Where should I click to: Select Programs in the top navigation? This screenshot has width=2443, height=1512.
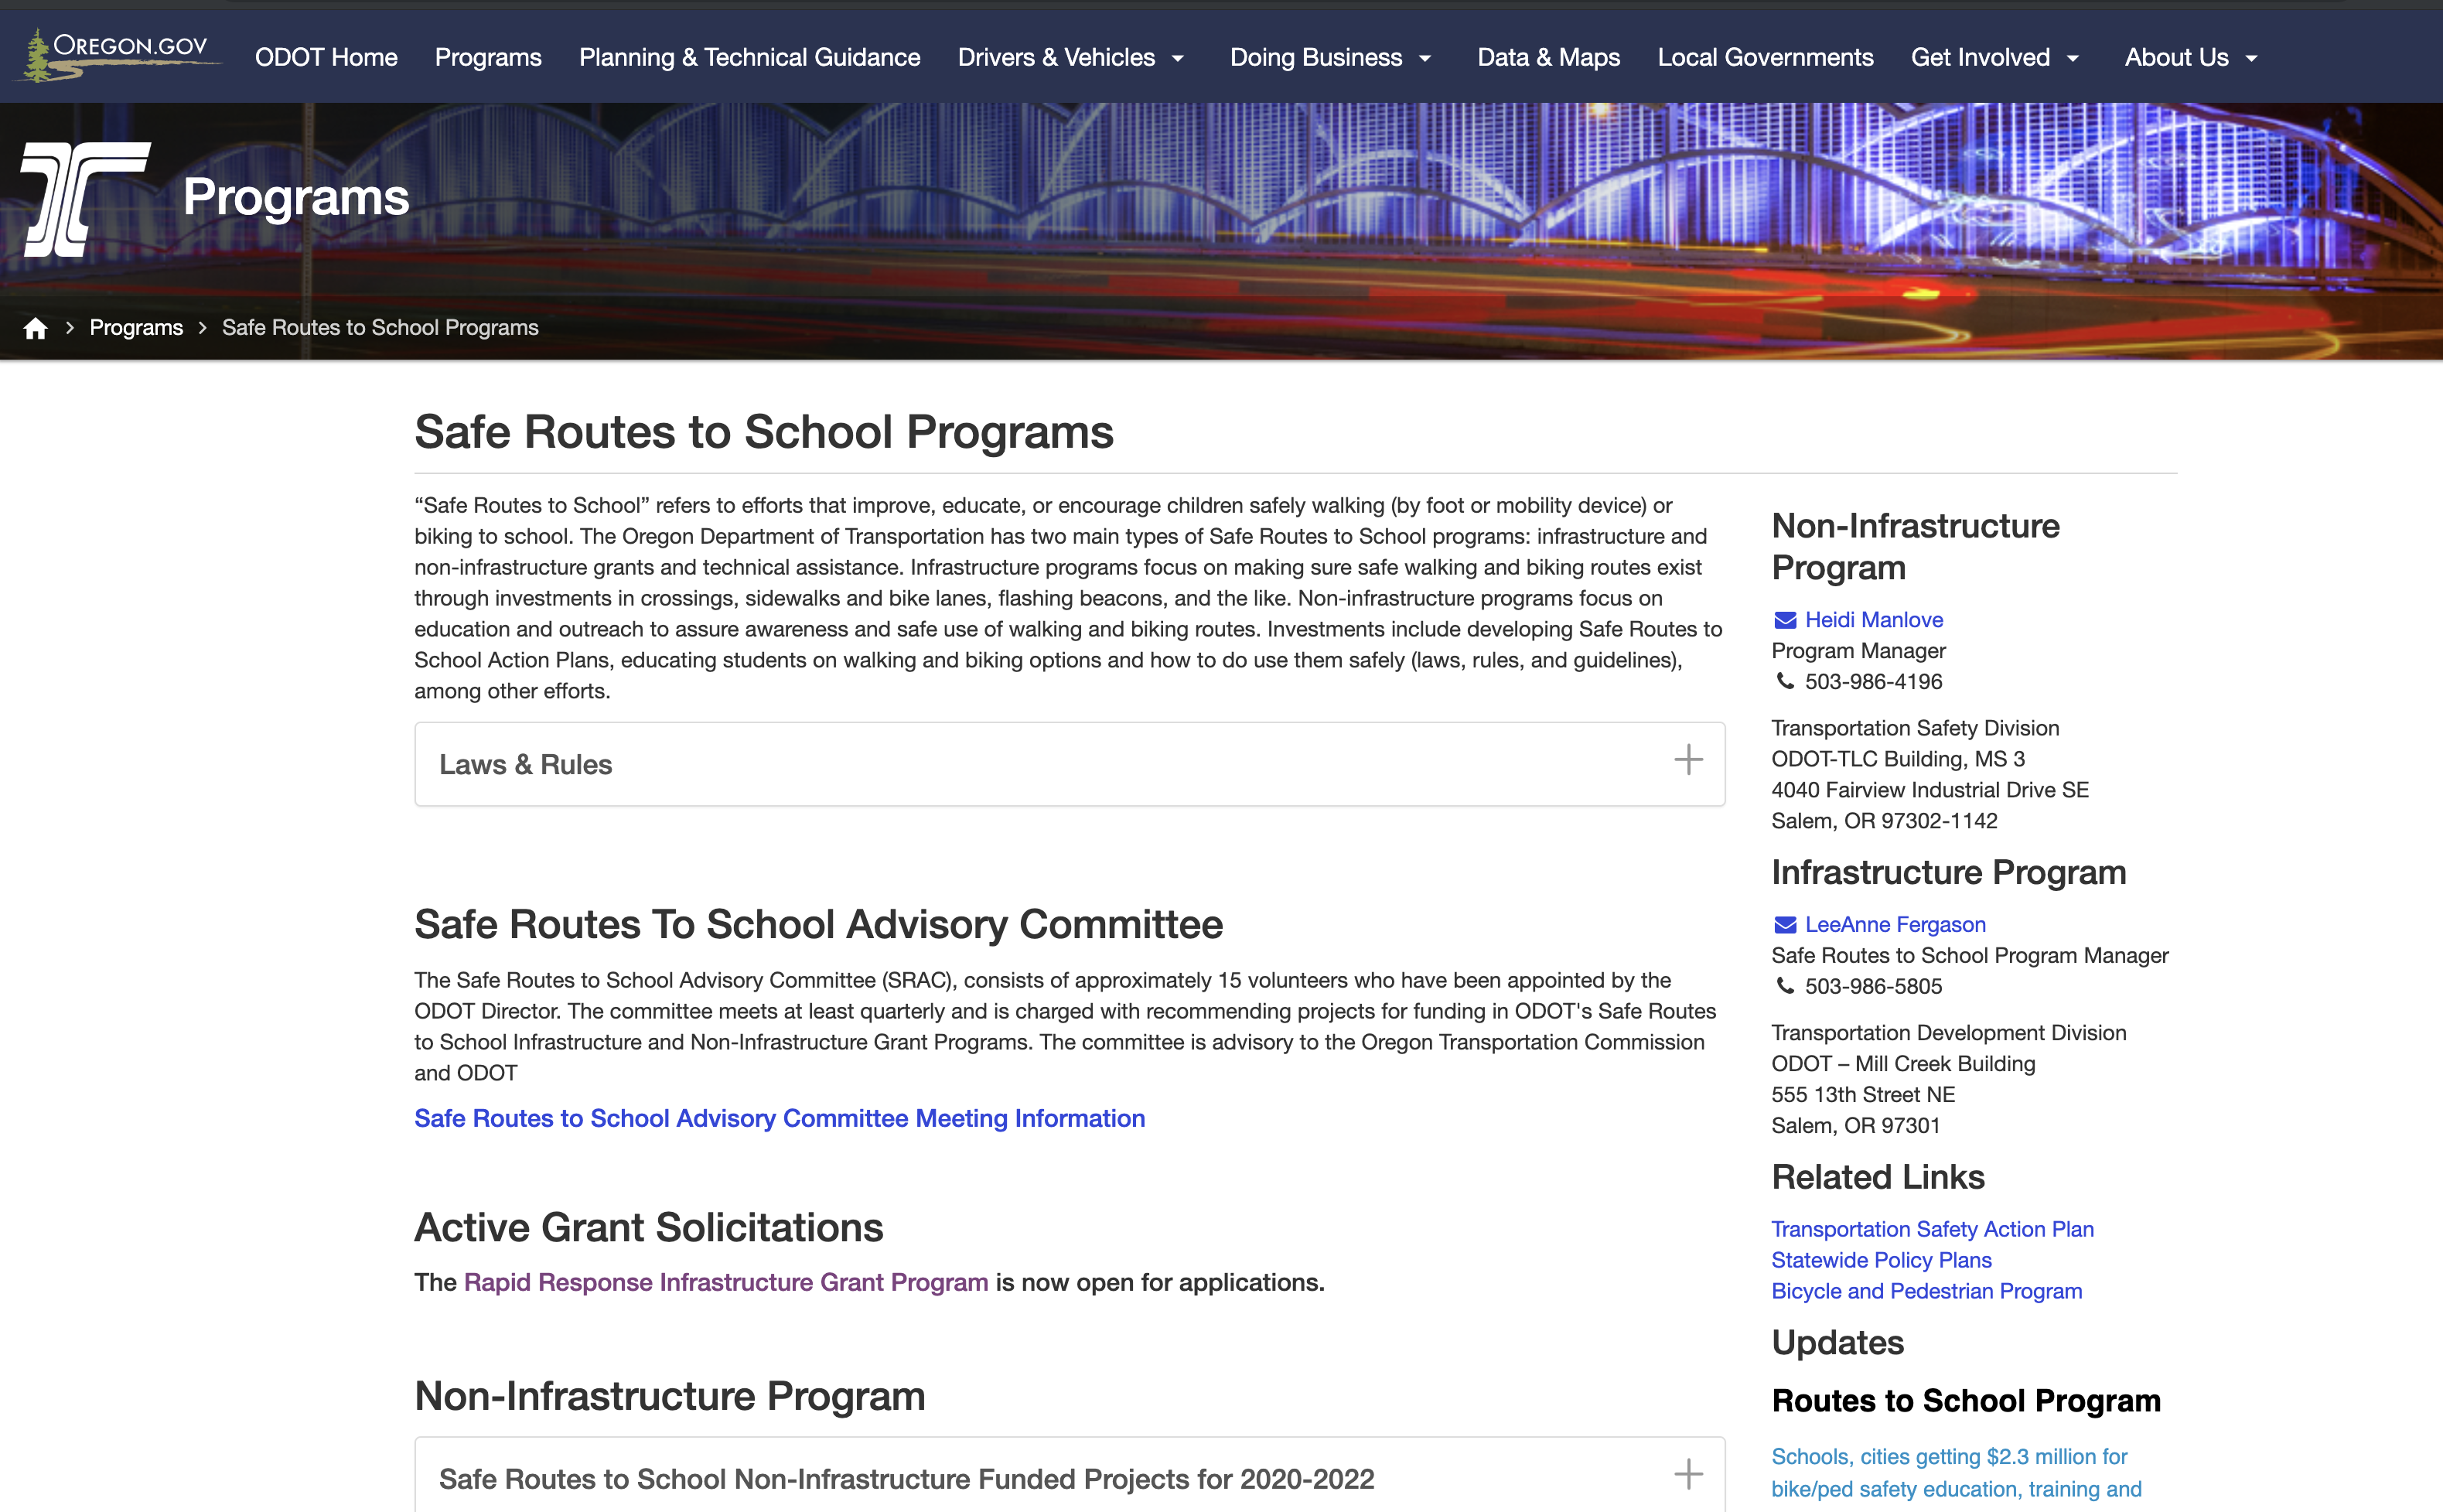[488, 58]
